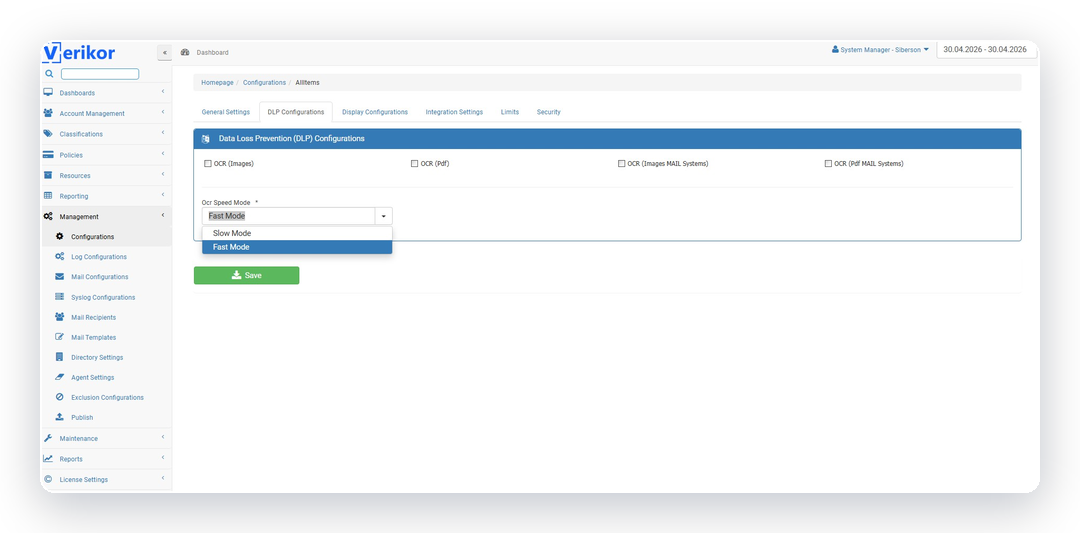Go to Homepage breadcrumb link
Image resolution: width=1080 pixels, height=533 pixels.
217,83
